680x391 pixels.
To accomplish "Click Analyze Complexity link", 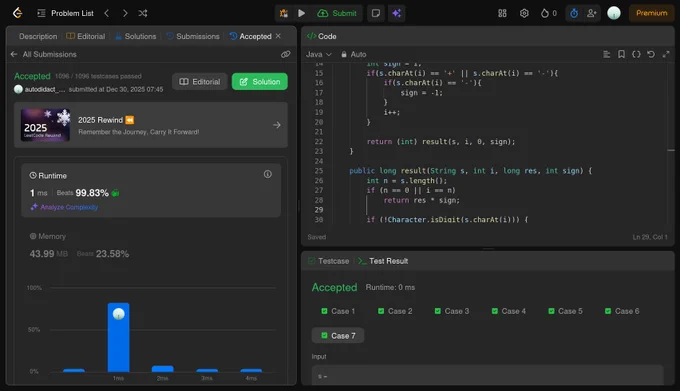I will 65,207.
